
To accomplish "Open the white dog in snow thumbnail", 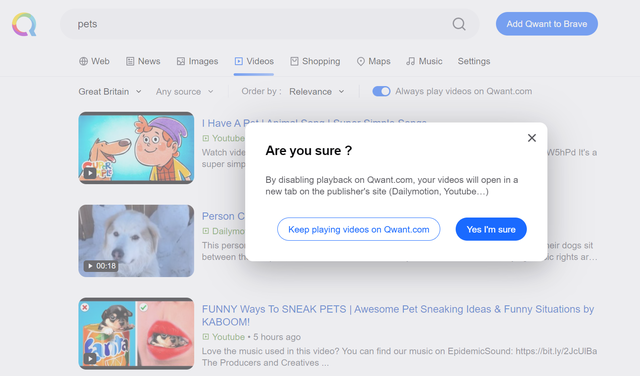I will pos(136,241).
